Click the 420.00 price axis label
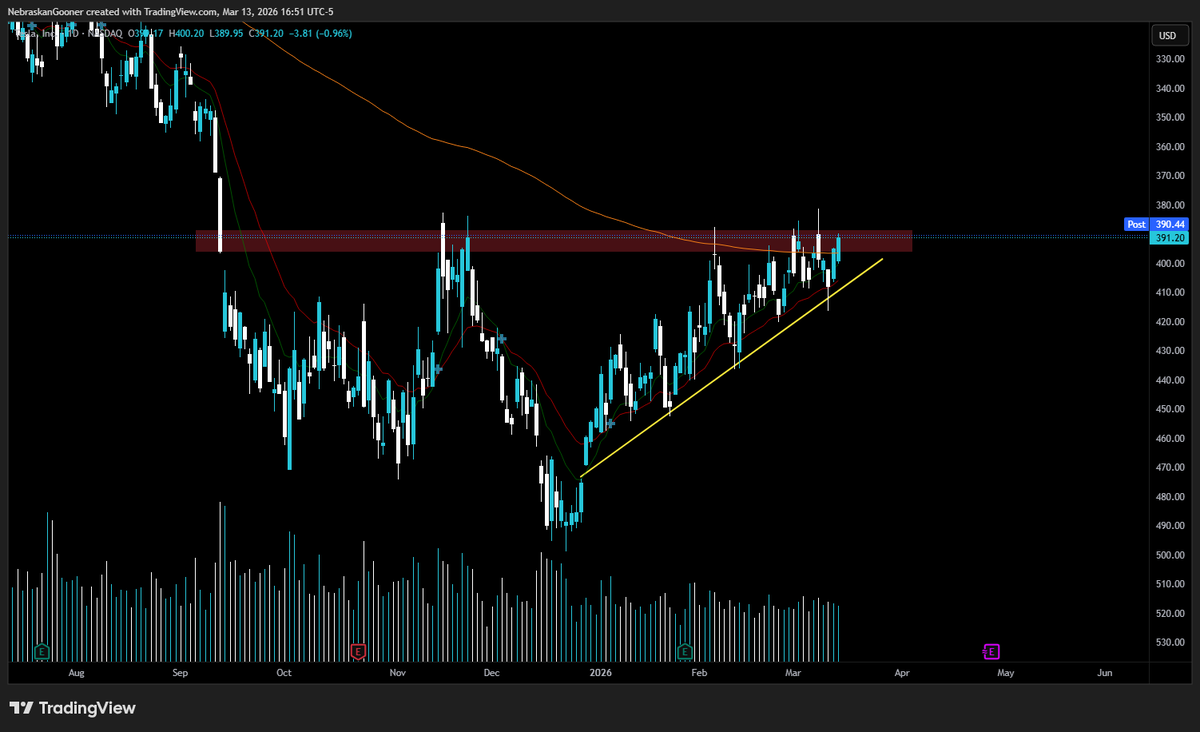1200x732 pixels. coord(1169,322)
